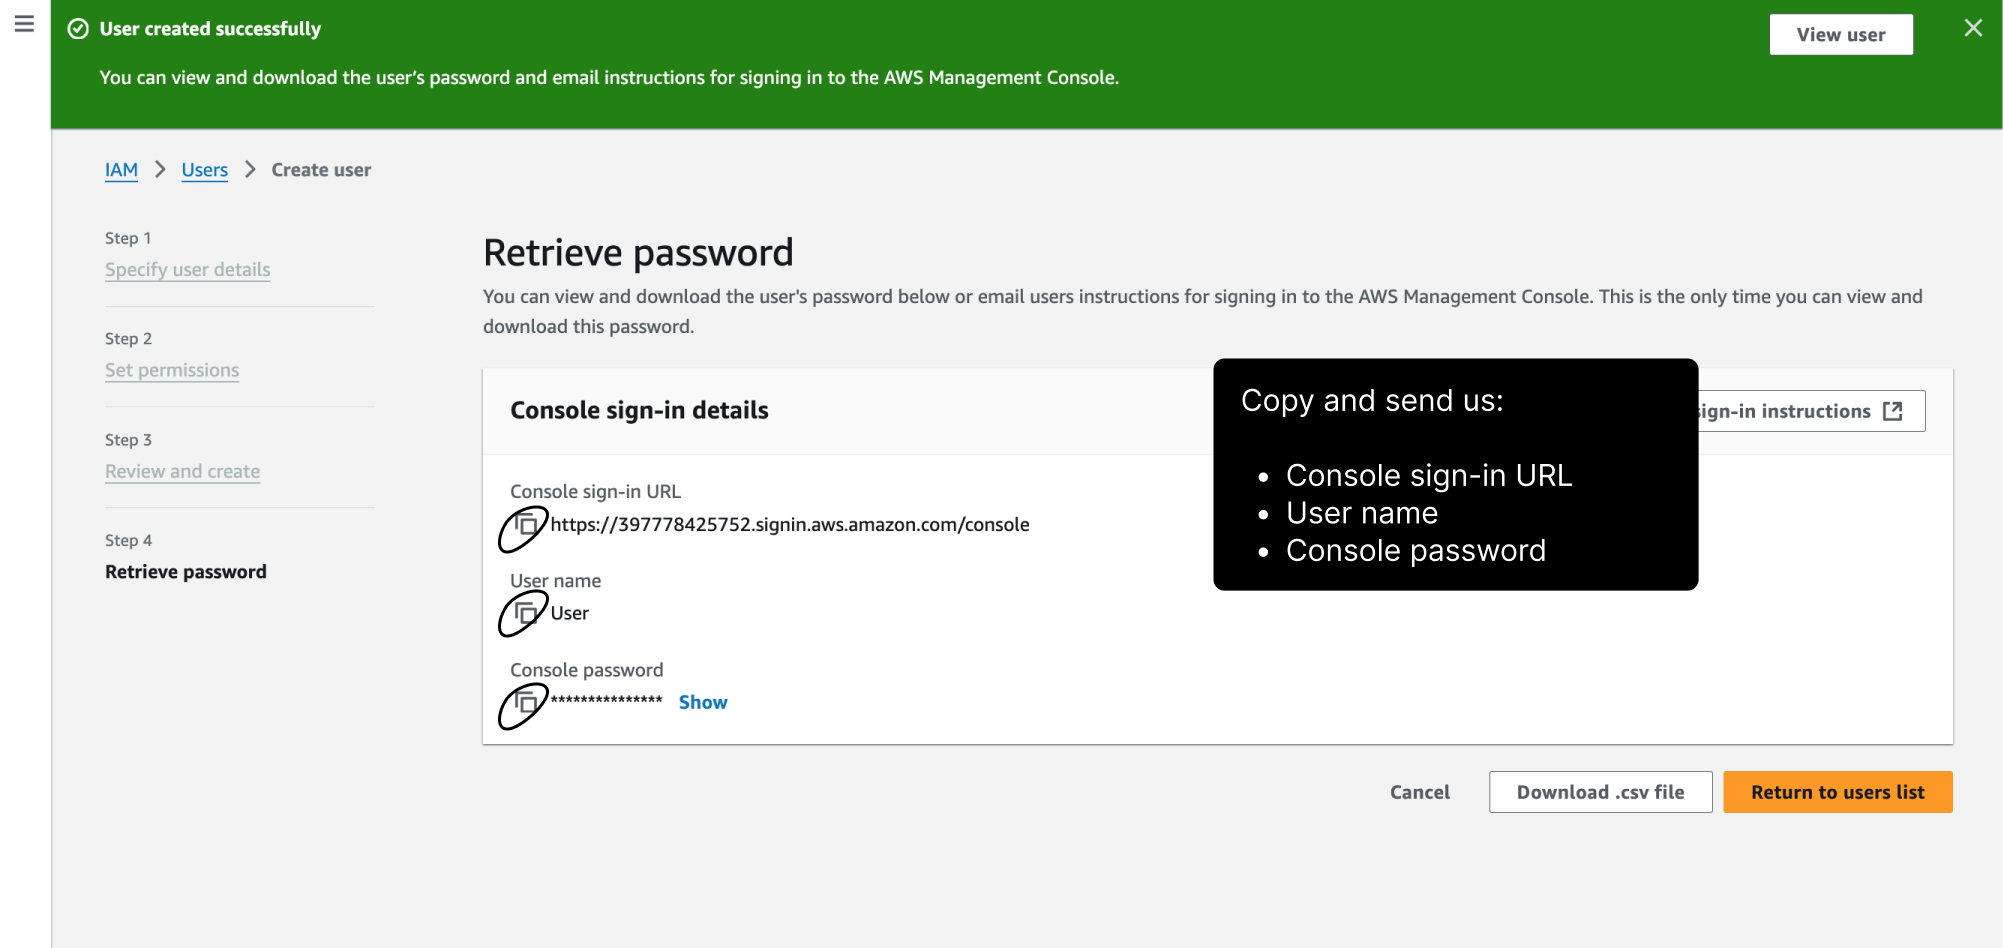
Task: Click the View user button
Action: point(1841,34)
